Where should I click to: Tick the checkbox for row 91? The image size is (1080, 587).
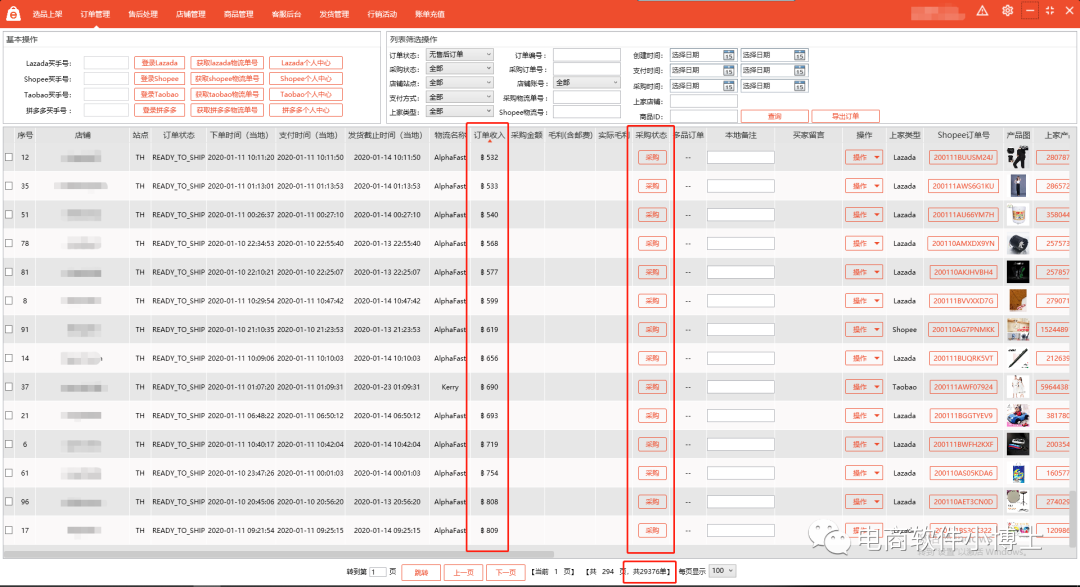pos(9,329)
